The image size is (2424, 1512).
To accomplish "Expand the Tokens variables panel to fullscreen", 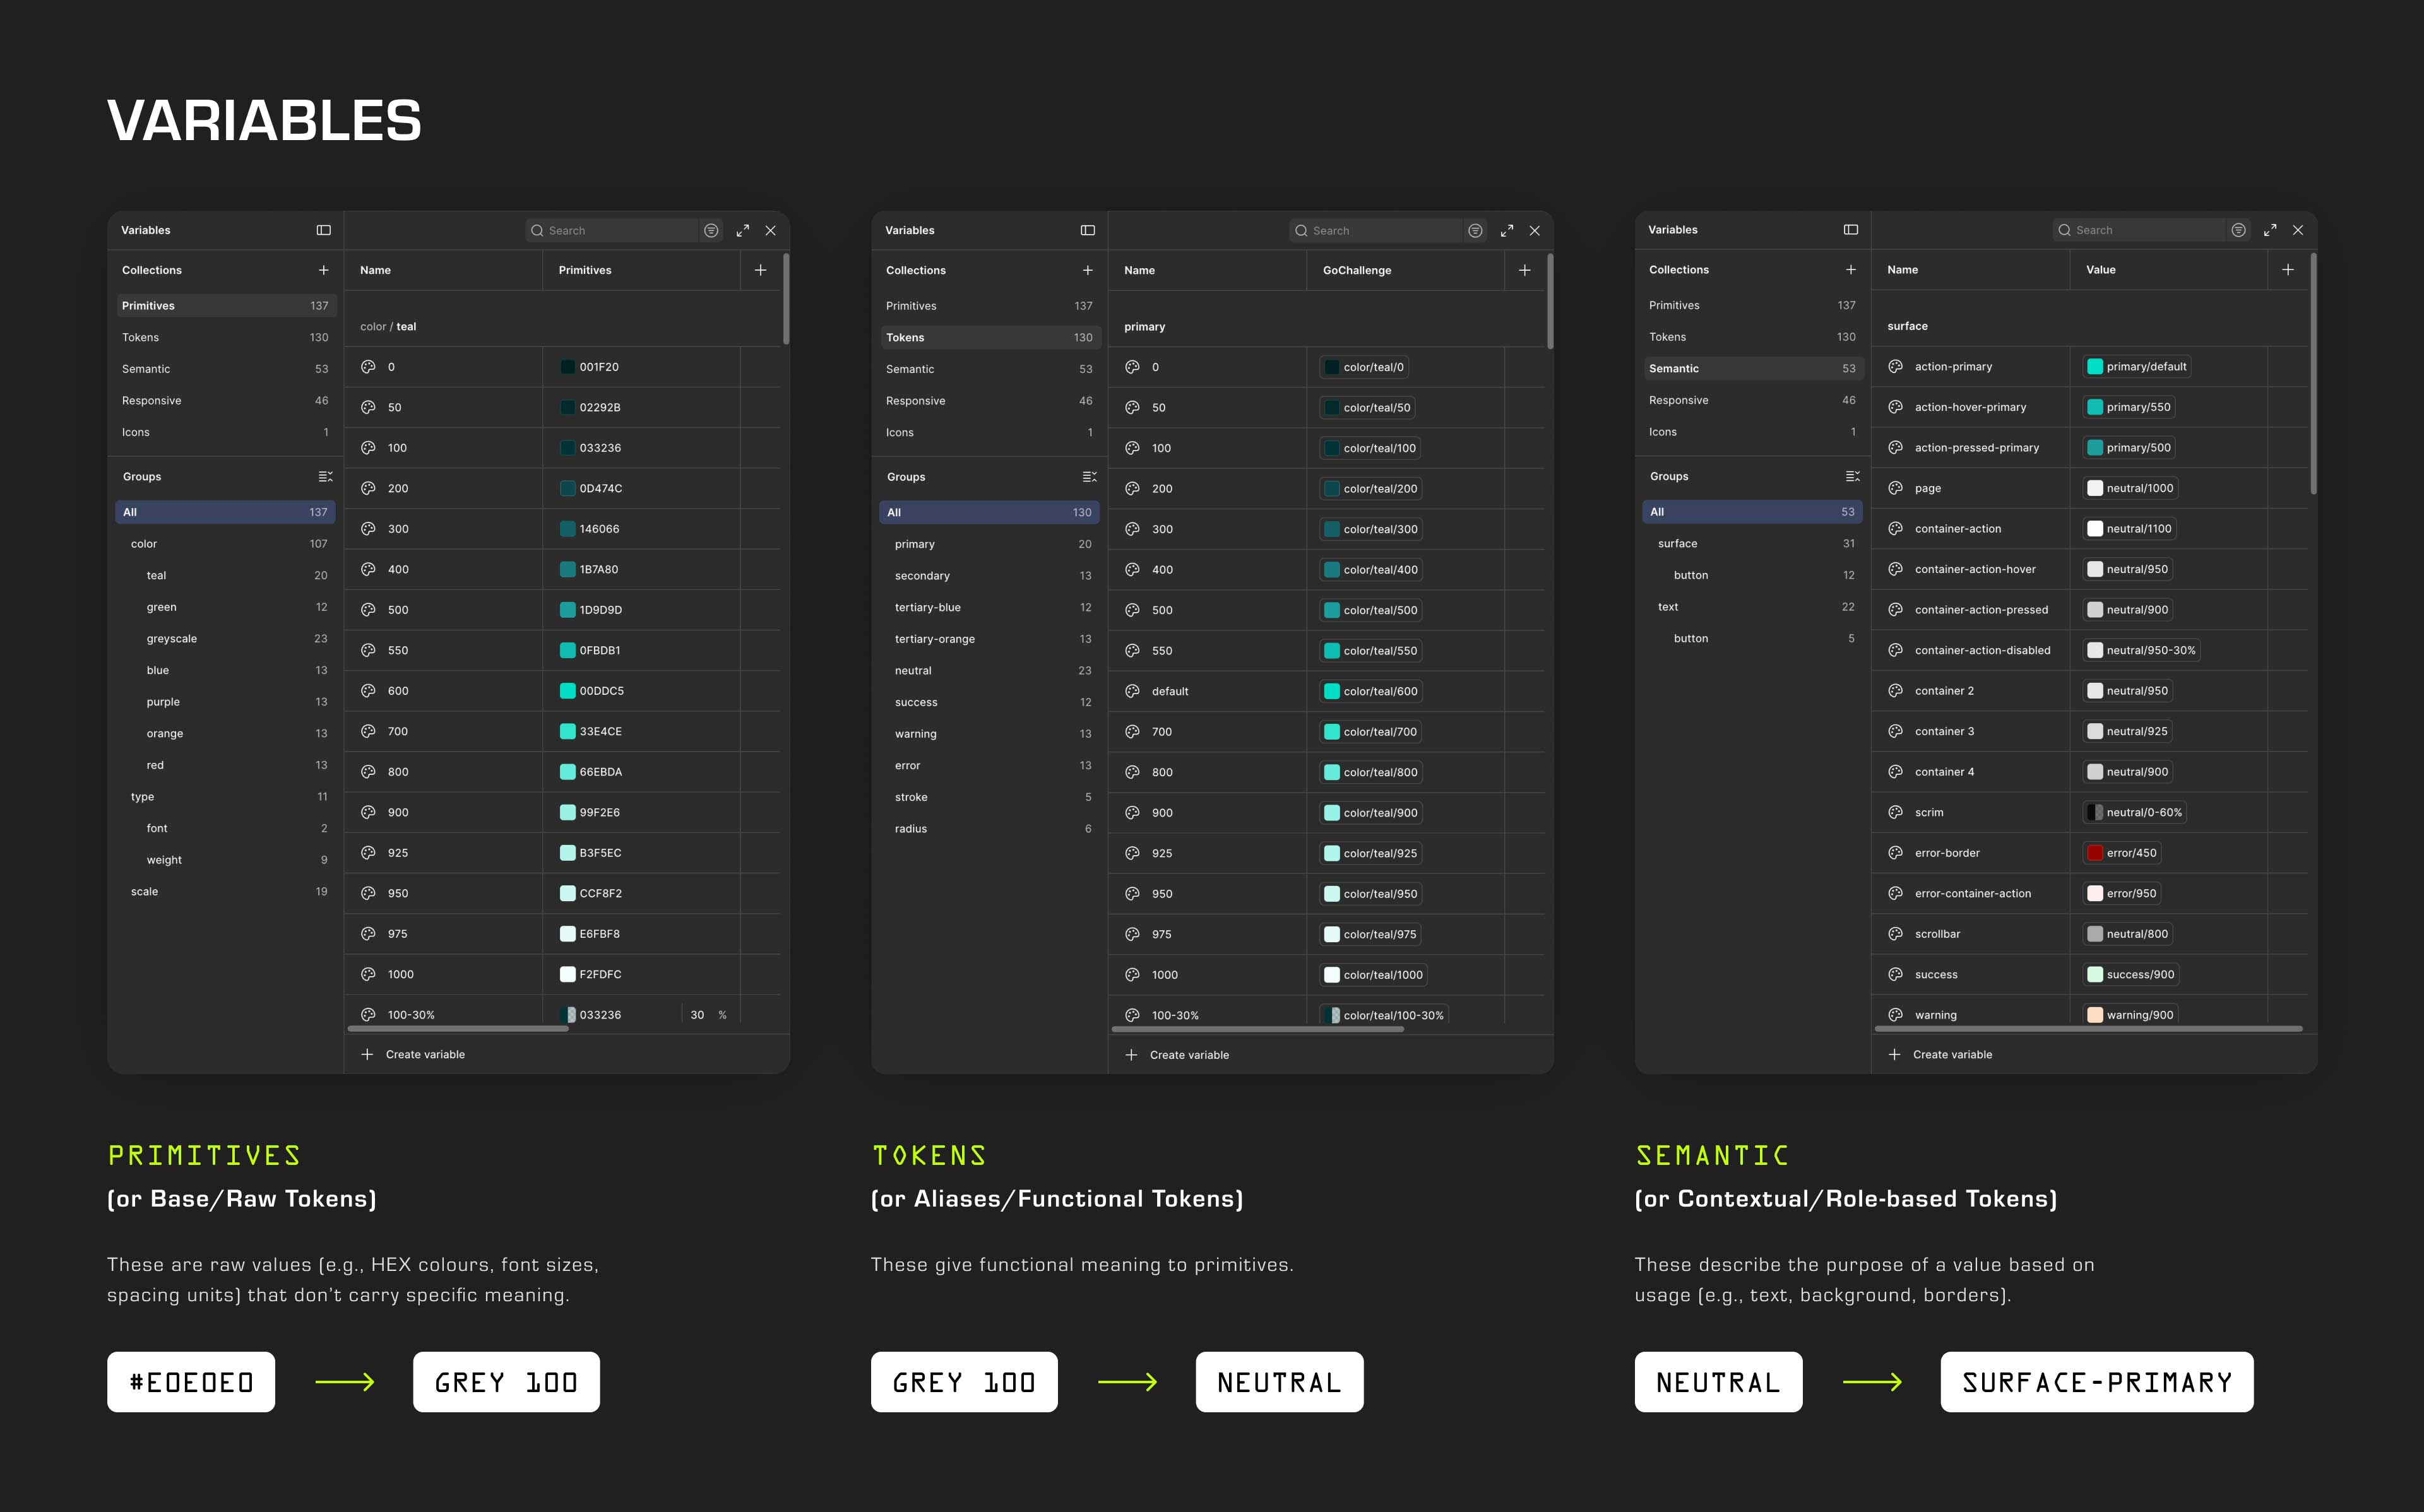I will [1506, 230].
